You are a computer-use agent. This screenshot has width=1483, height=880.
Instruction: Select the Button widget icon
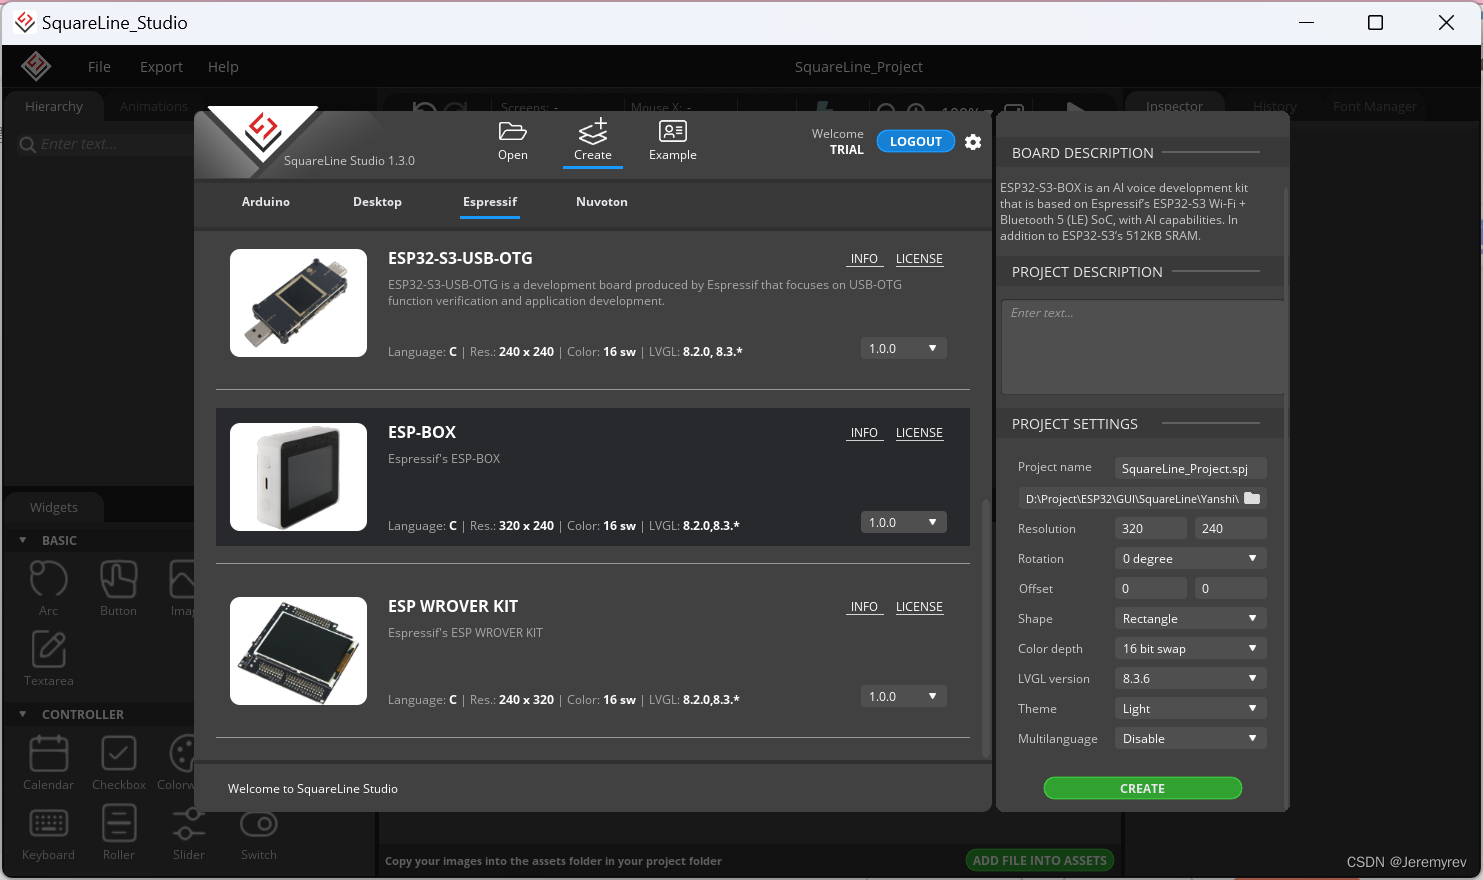pos(118,579)
